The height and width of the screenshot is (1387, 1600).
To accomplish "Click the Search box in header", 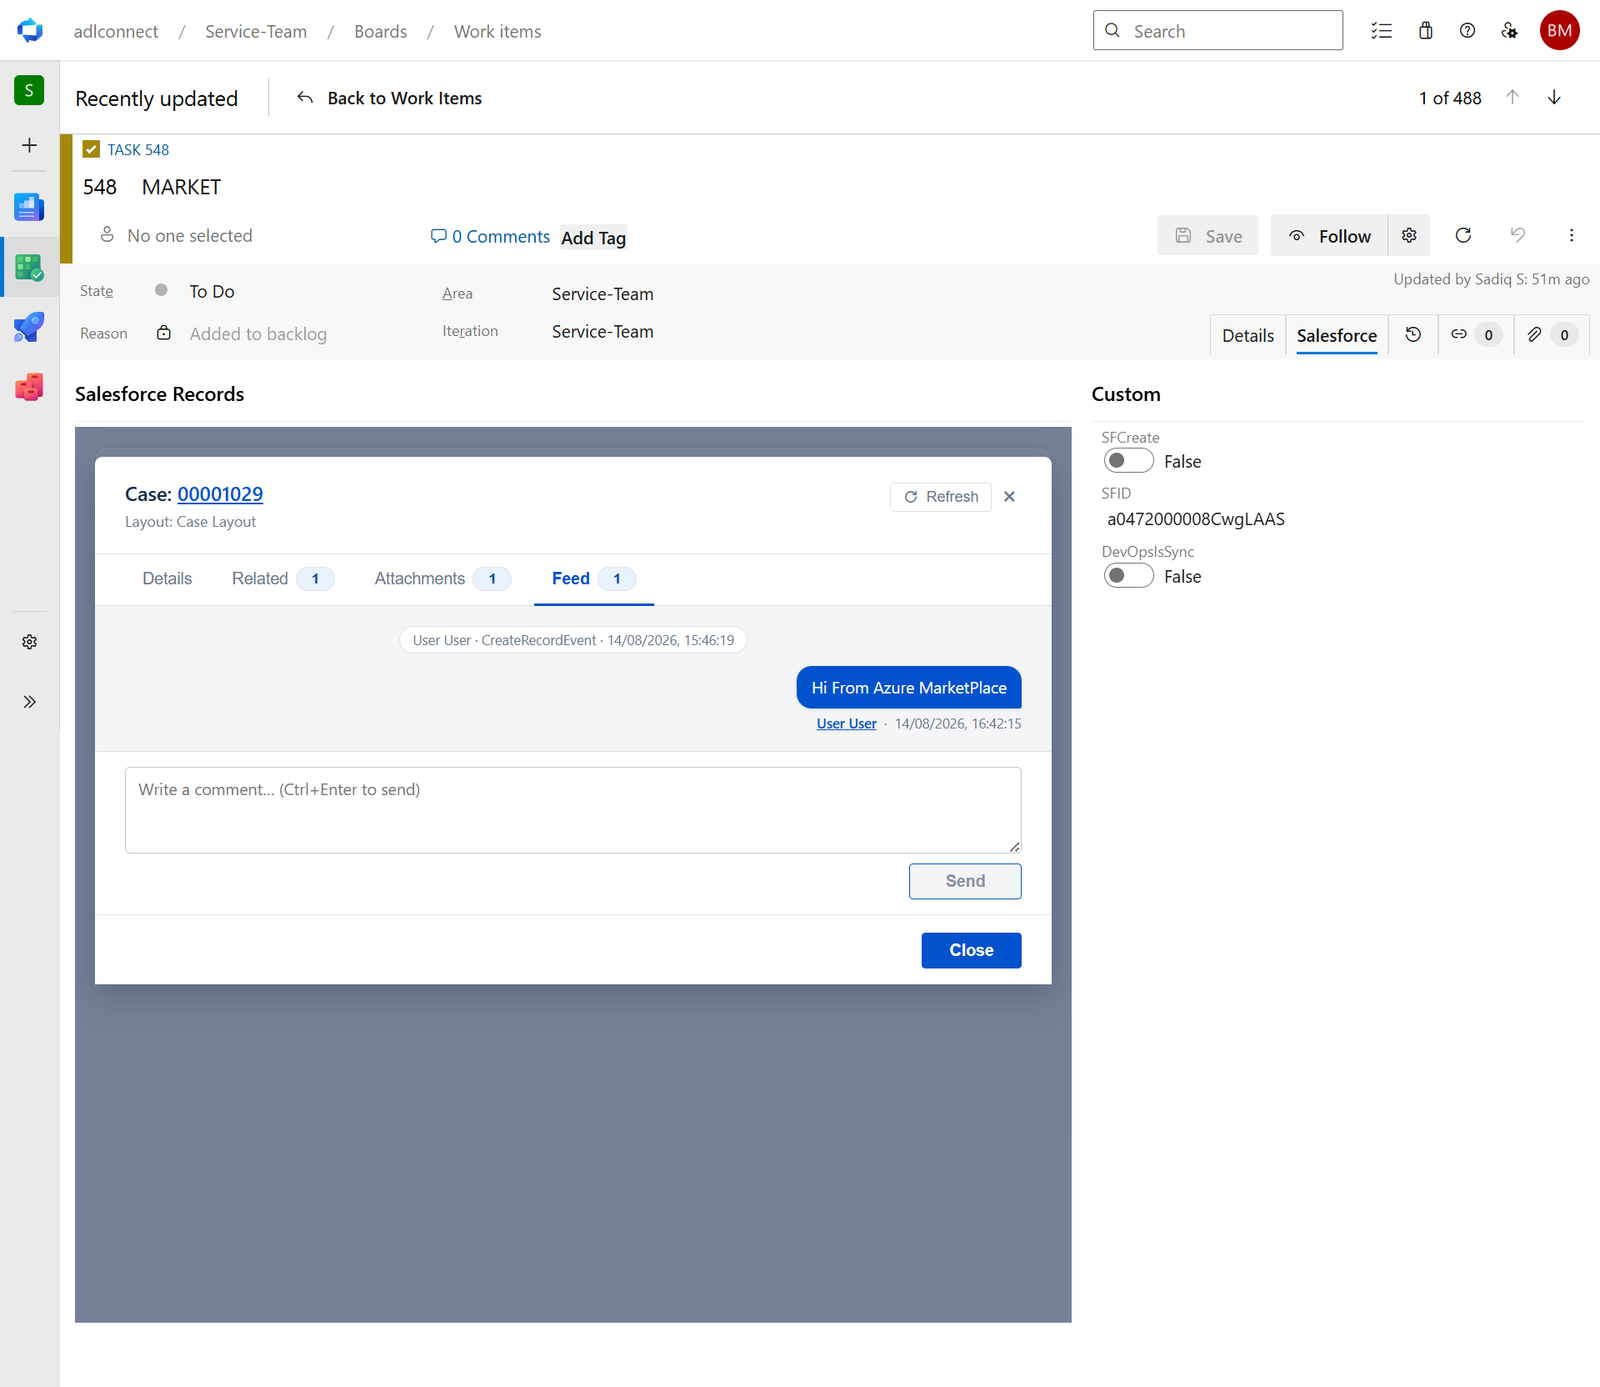I will [1218, 31].
